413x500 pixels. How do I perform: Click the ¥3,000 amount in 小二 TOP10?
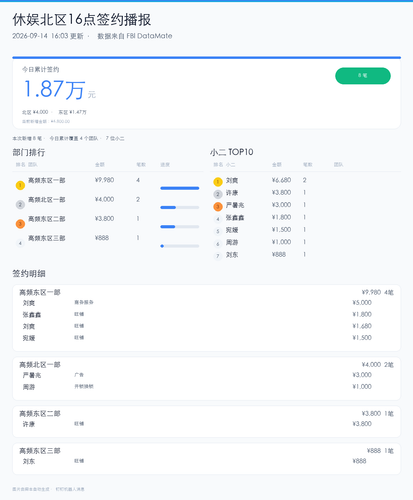coord(281,205)
